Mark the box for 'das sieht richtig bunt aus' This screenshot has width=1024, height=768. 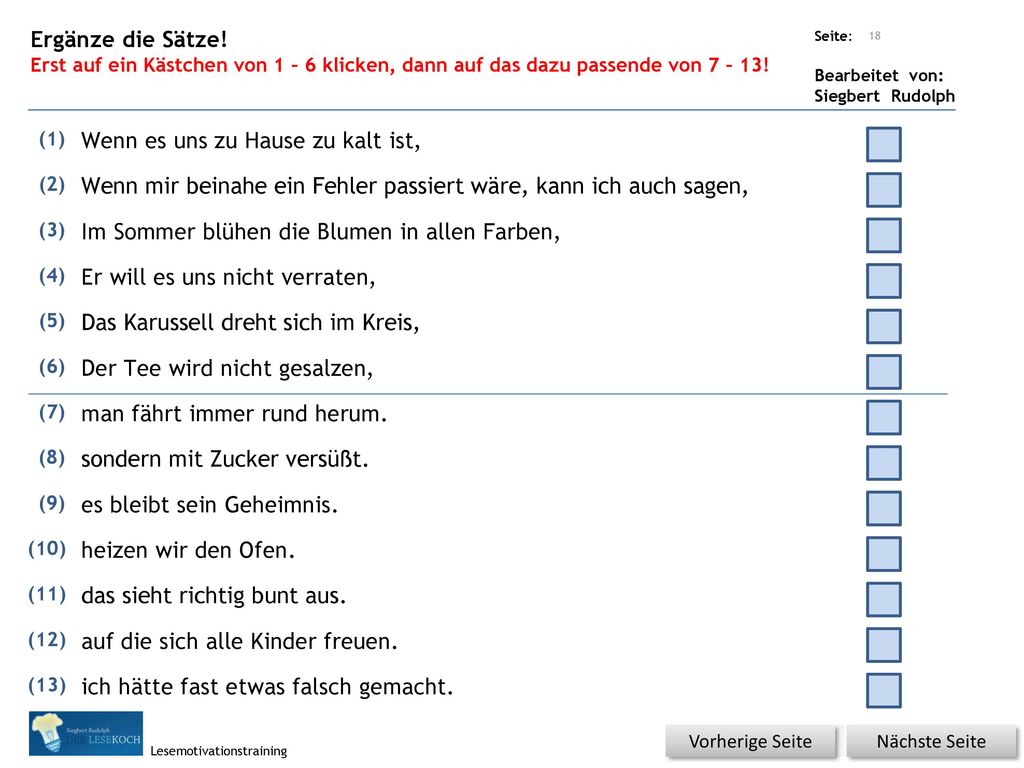884,599
